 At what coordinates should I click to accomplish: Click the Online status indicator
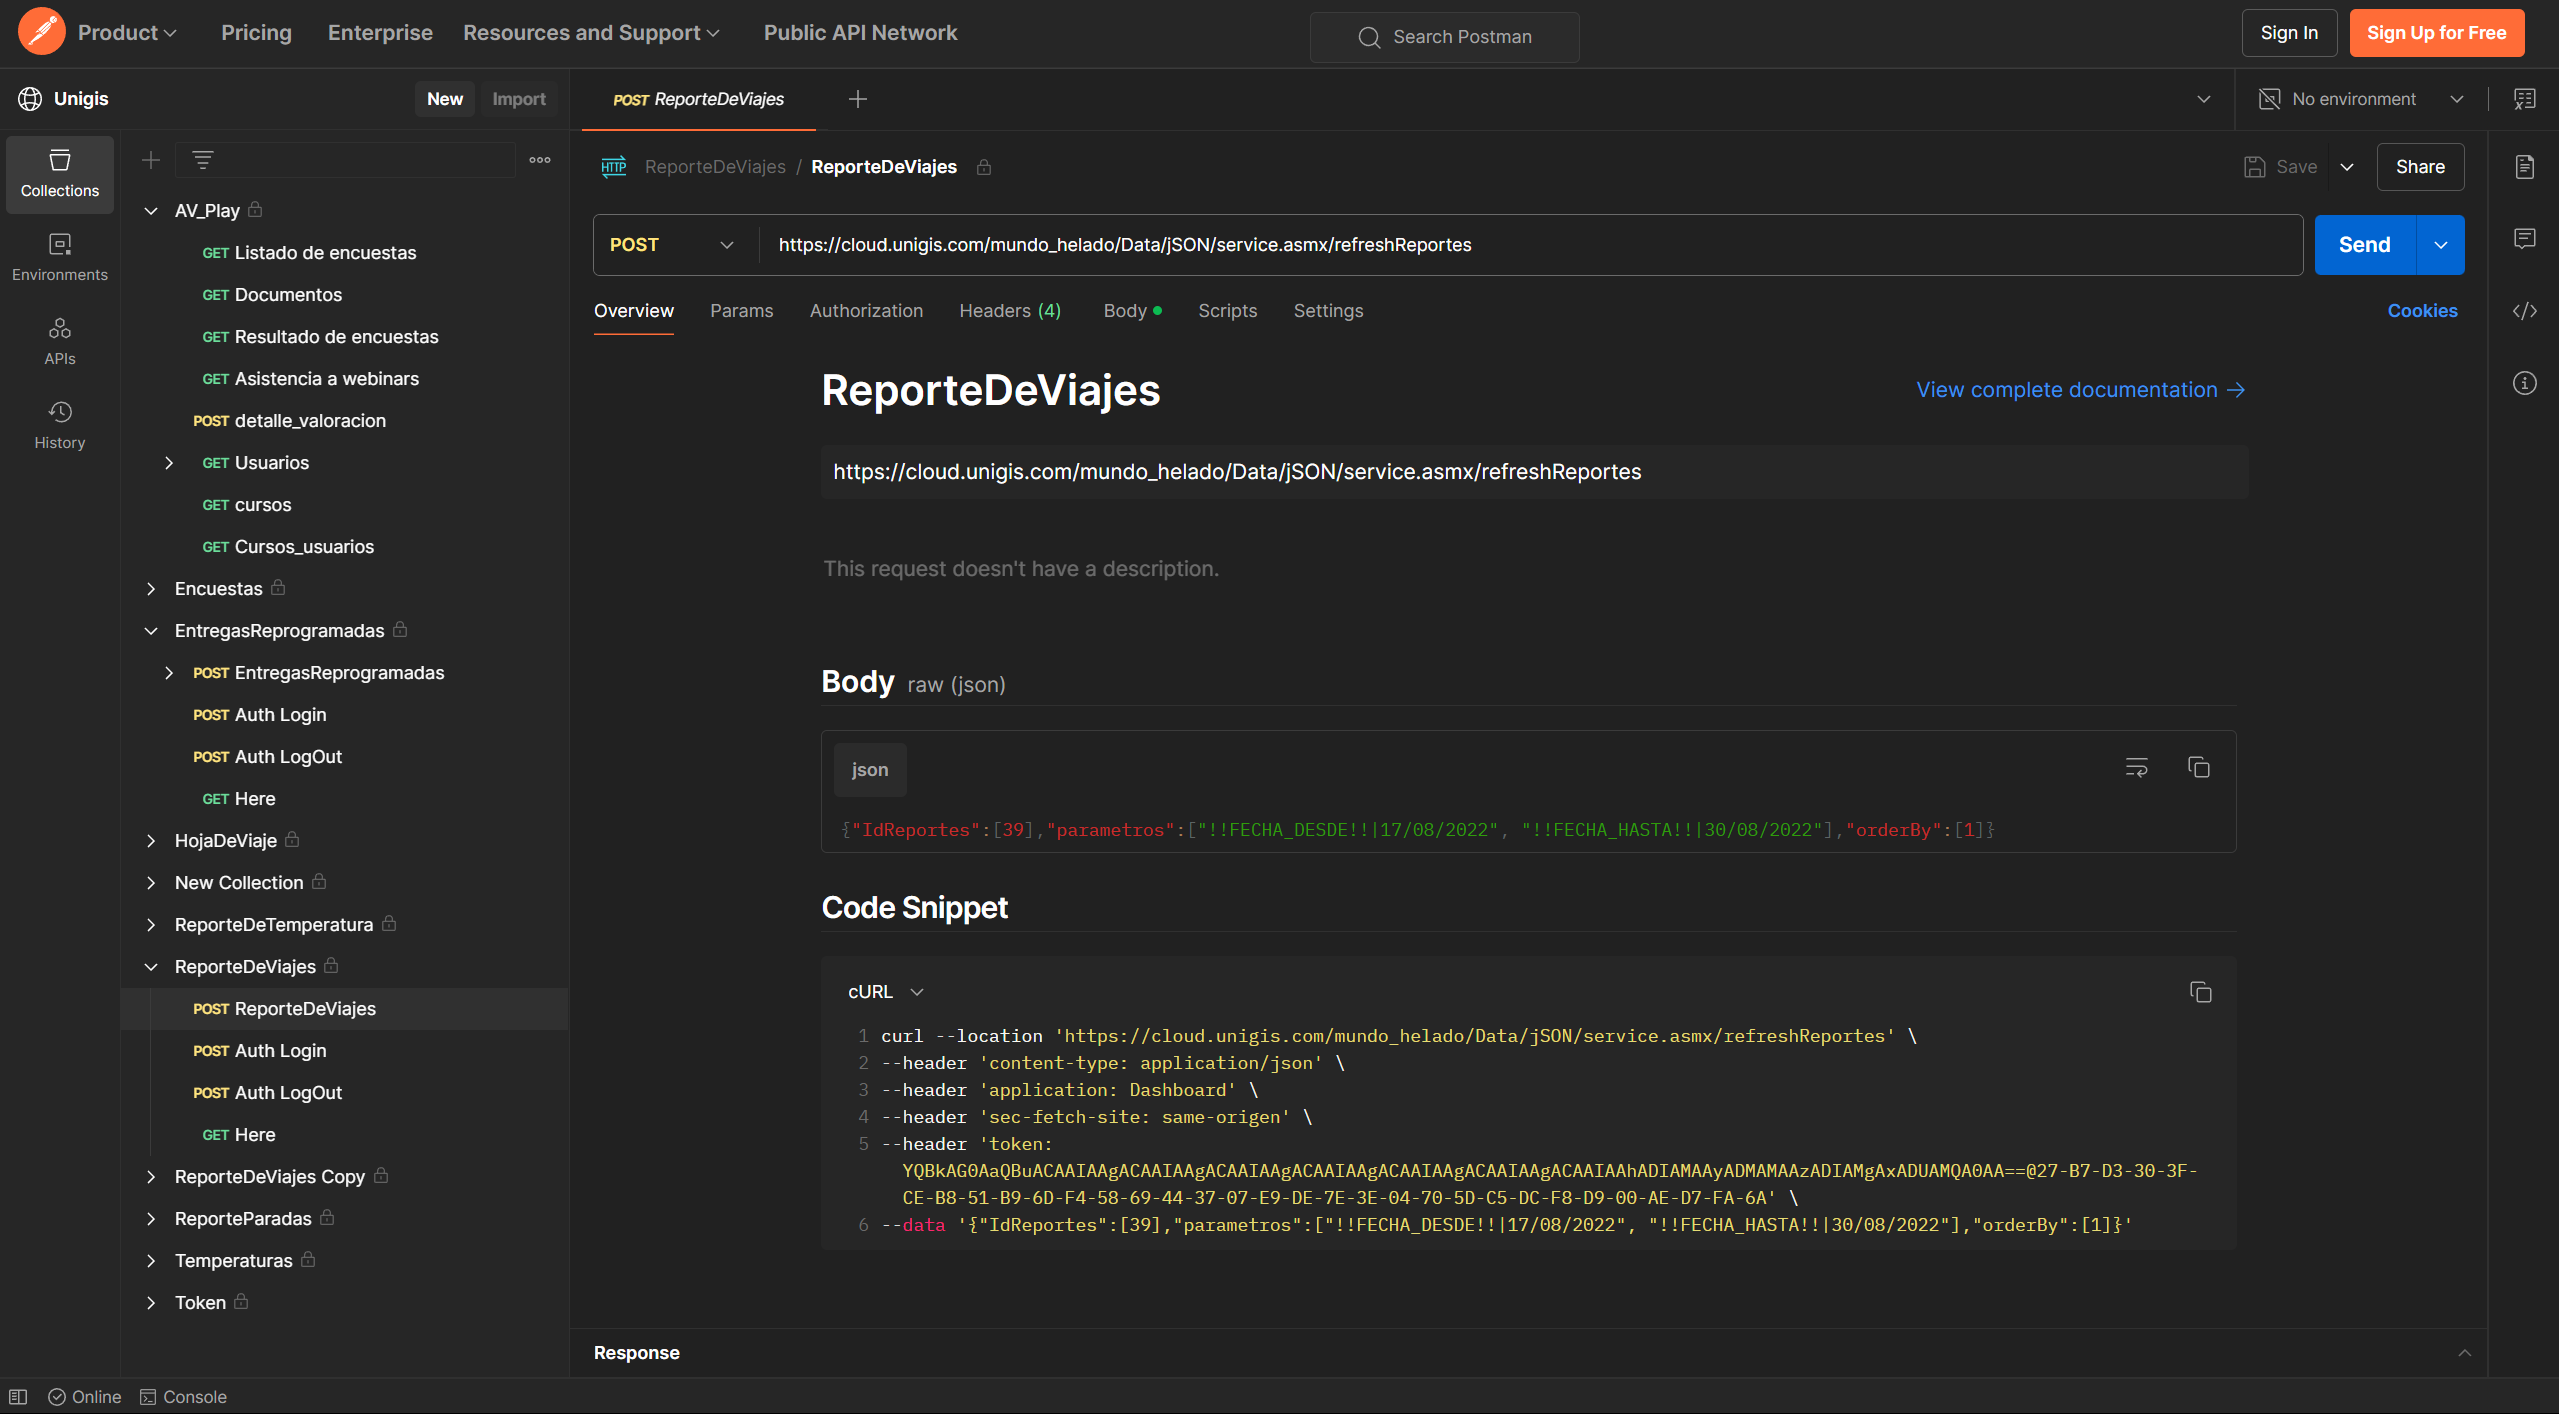pos(85,1397)
